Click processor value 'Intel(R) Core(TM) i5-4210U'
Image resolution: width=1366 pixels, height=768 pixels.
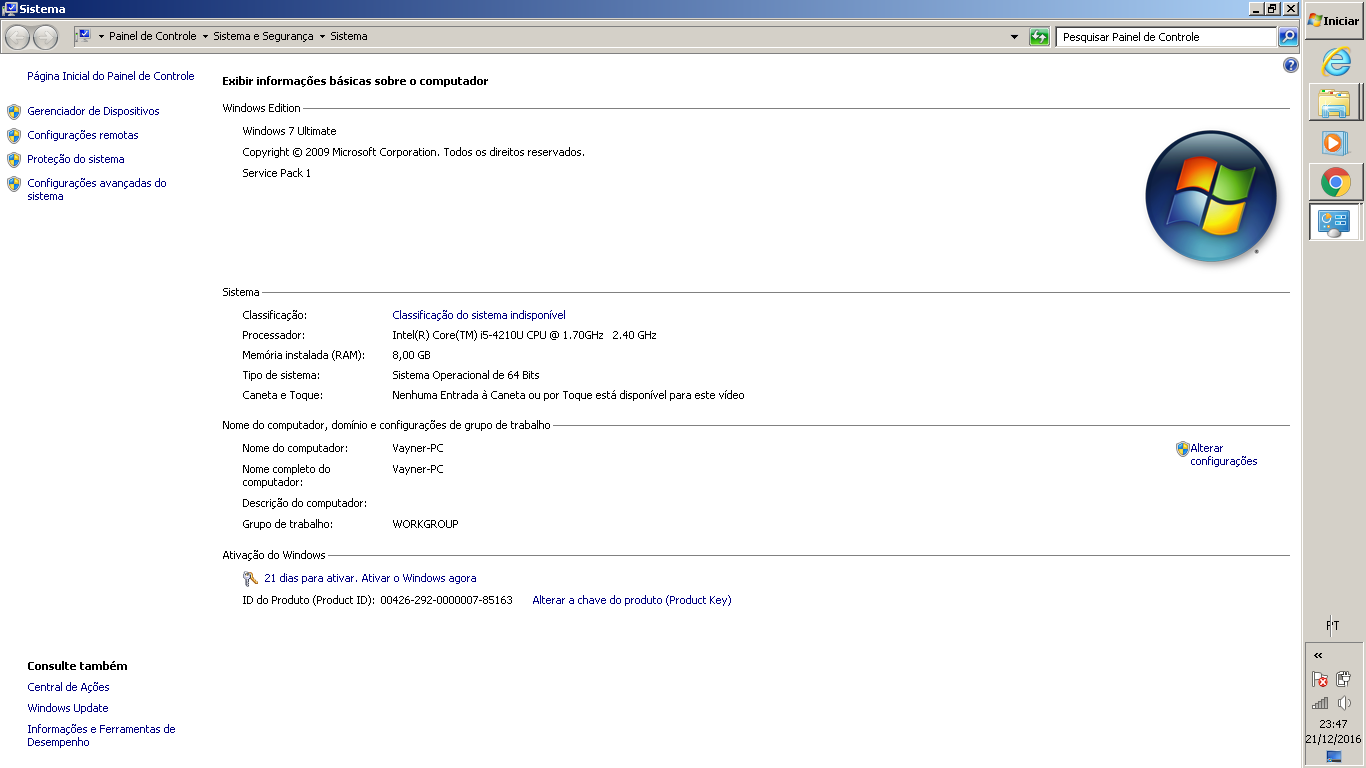coord(524,335)
